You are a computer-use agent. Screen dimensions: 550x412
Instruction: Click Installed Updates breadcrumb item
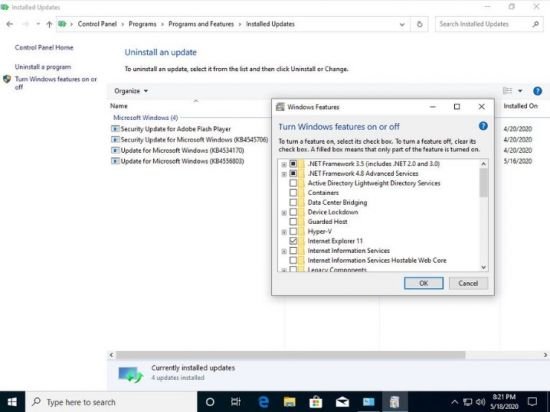pos(270,24)
